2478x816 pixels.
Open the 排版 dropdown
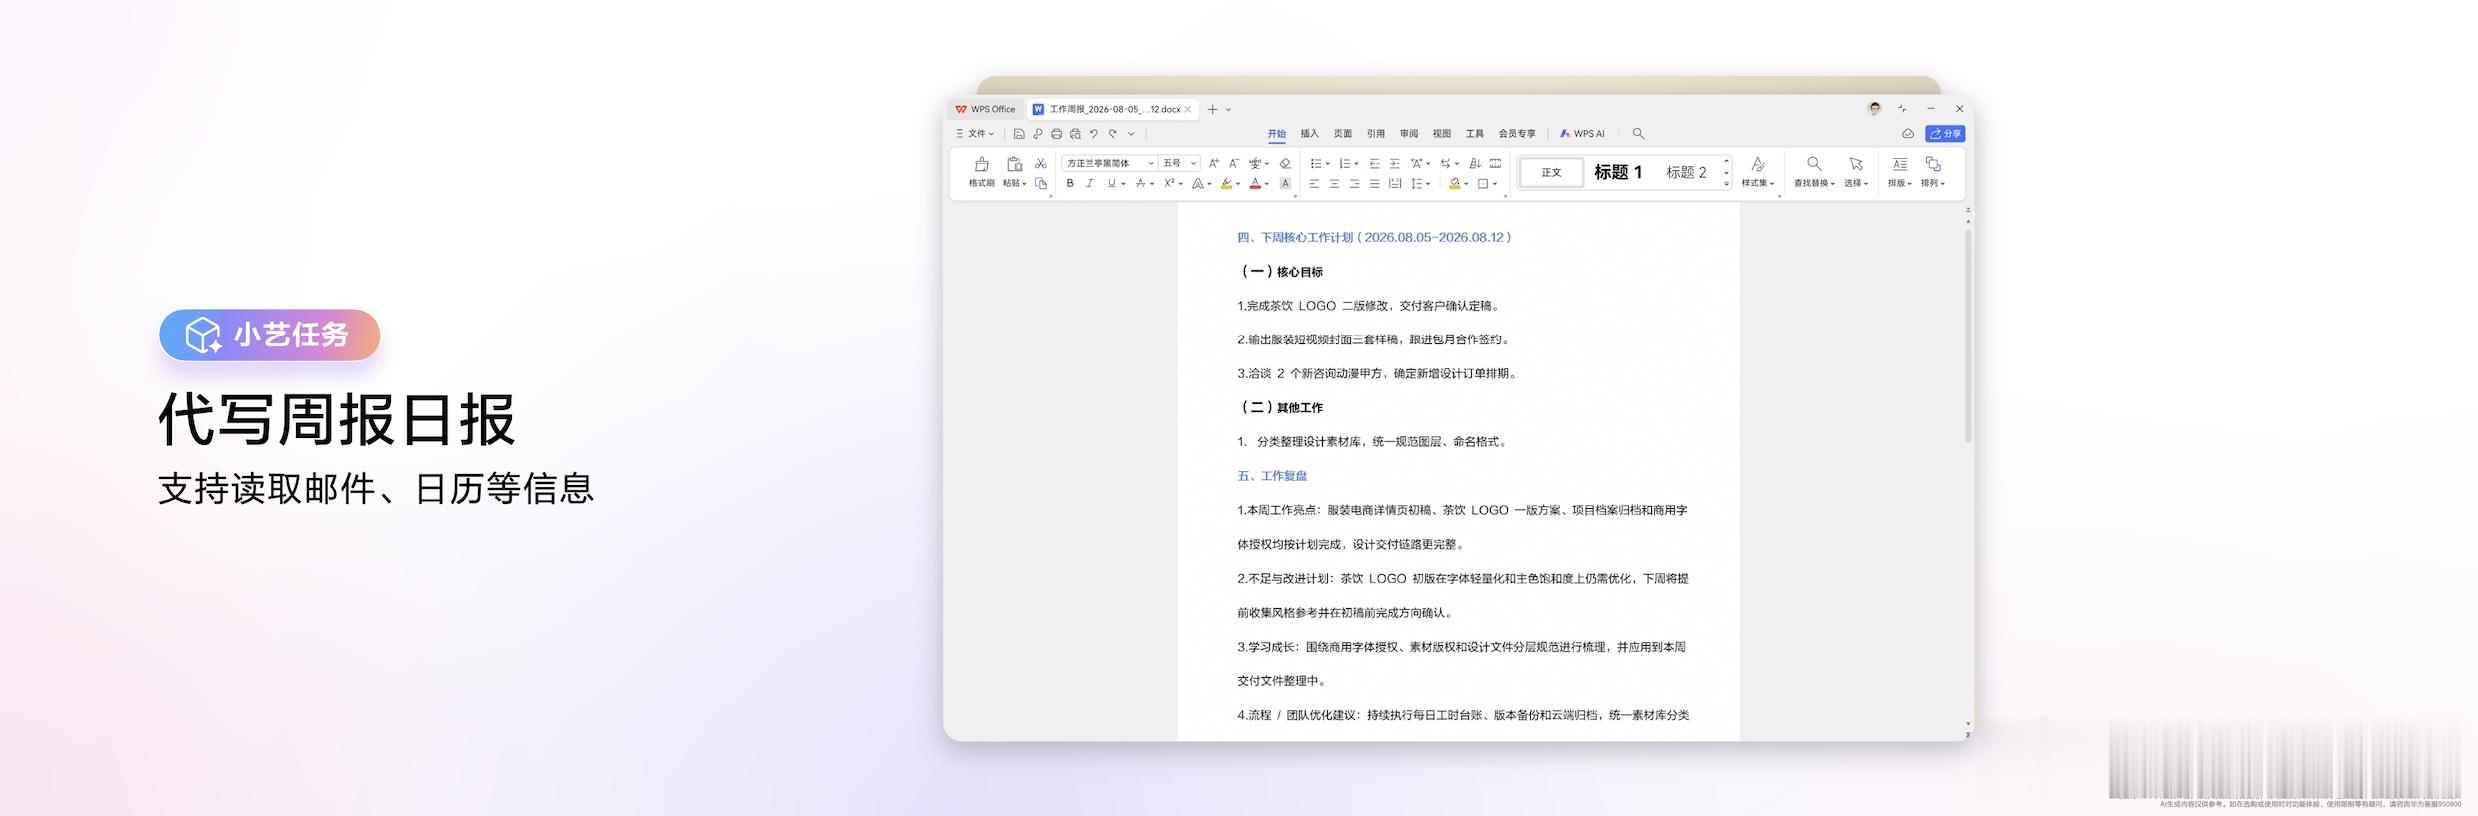(1899, 183)
